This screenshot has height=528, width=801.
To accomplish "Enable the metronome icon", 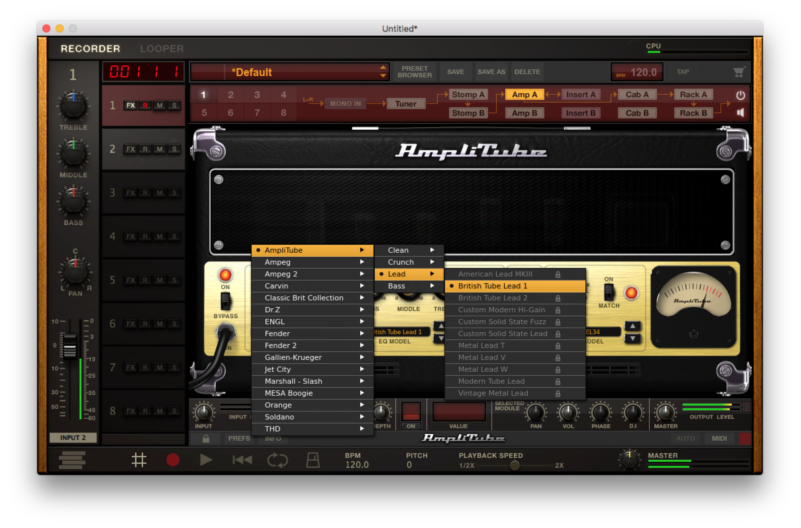I will pos(313,460).
